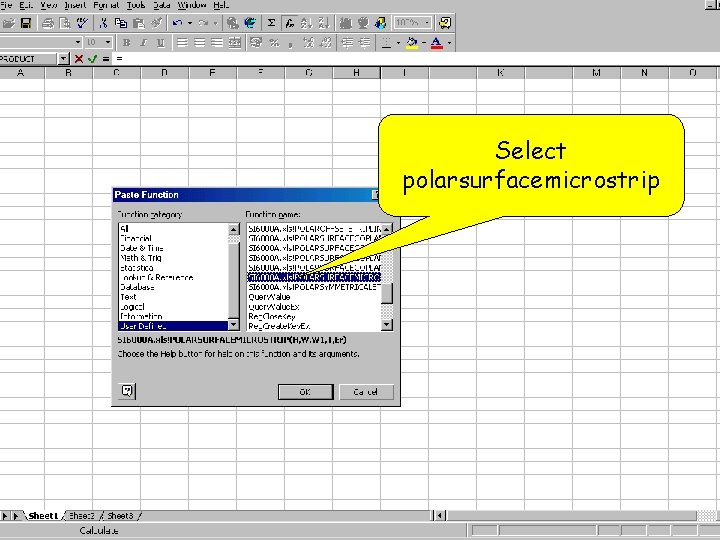
Task: Click the Increase Decimal icon
Action: [x=309, y=43]
